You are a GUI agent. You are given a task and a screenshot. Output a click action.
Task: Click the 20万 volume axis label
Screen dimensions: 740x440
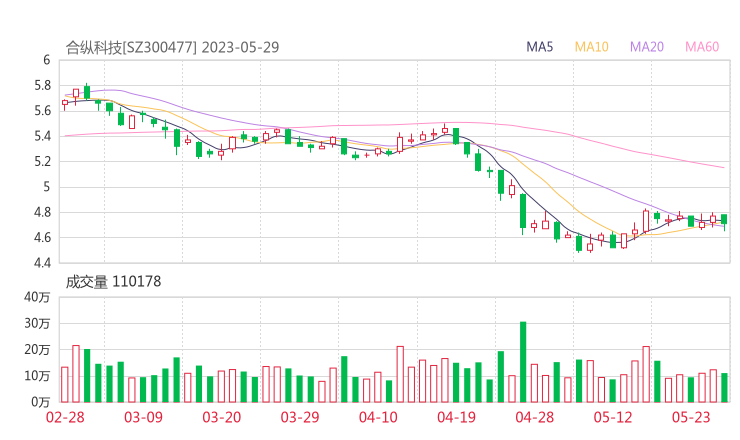click(37, 350)
